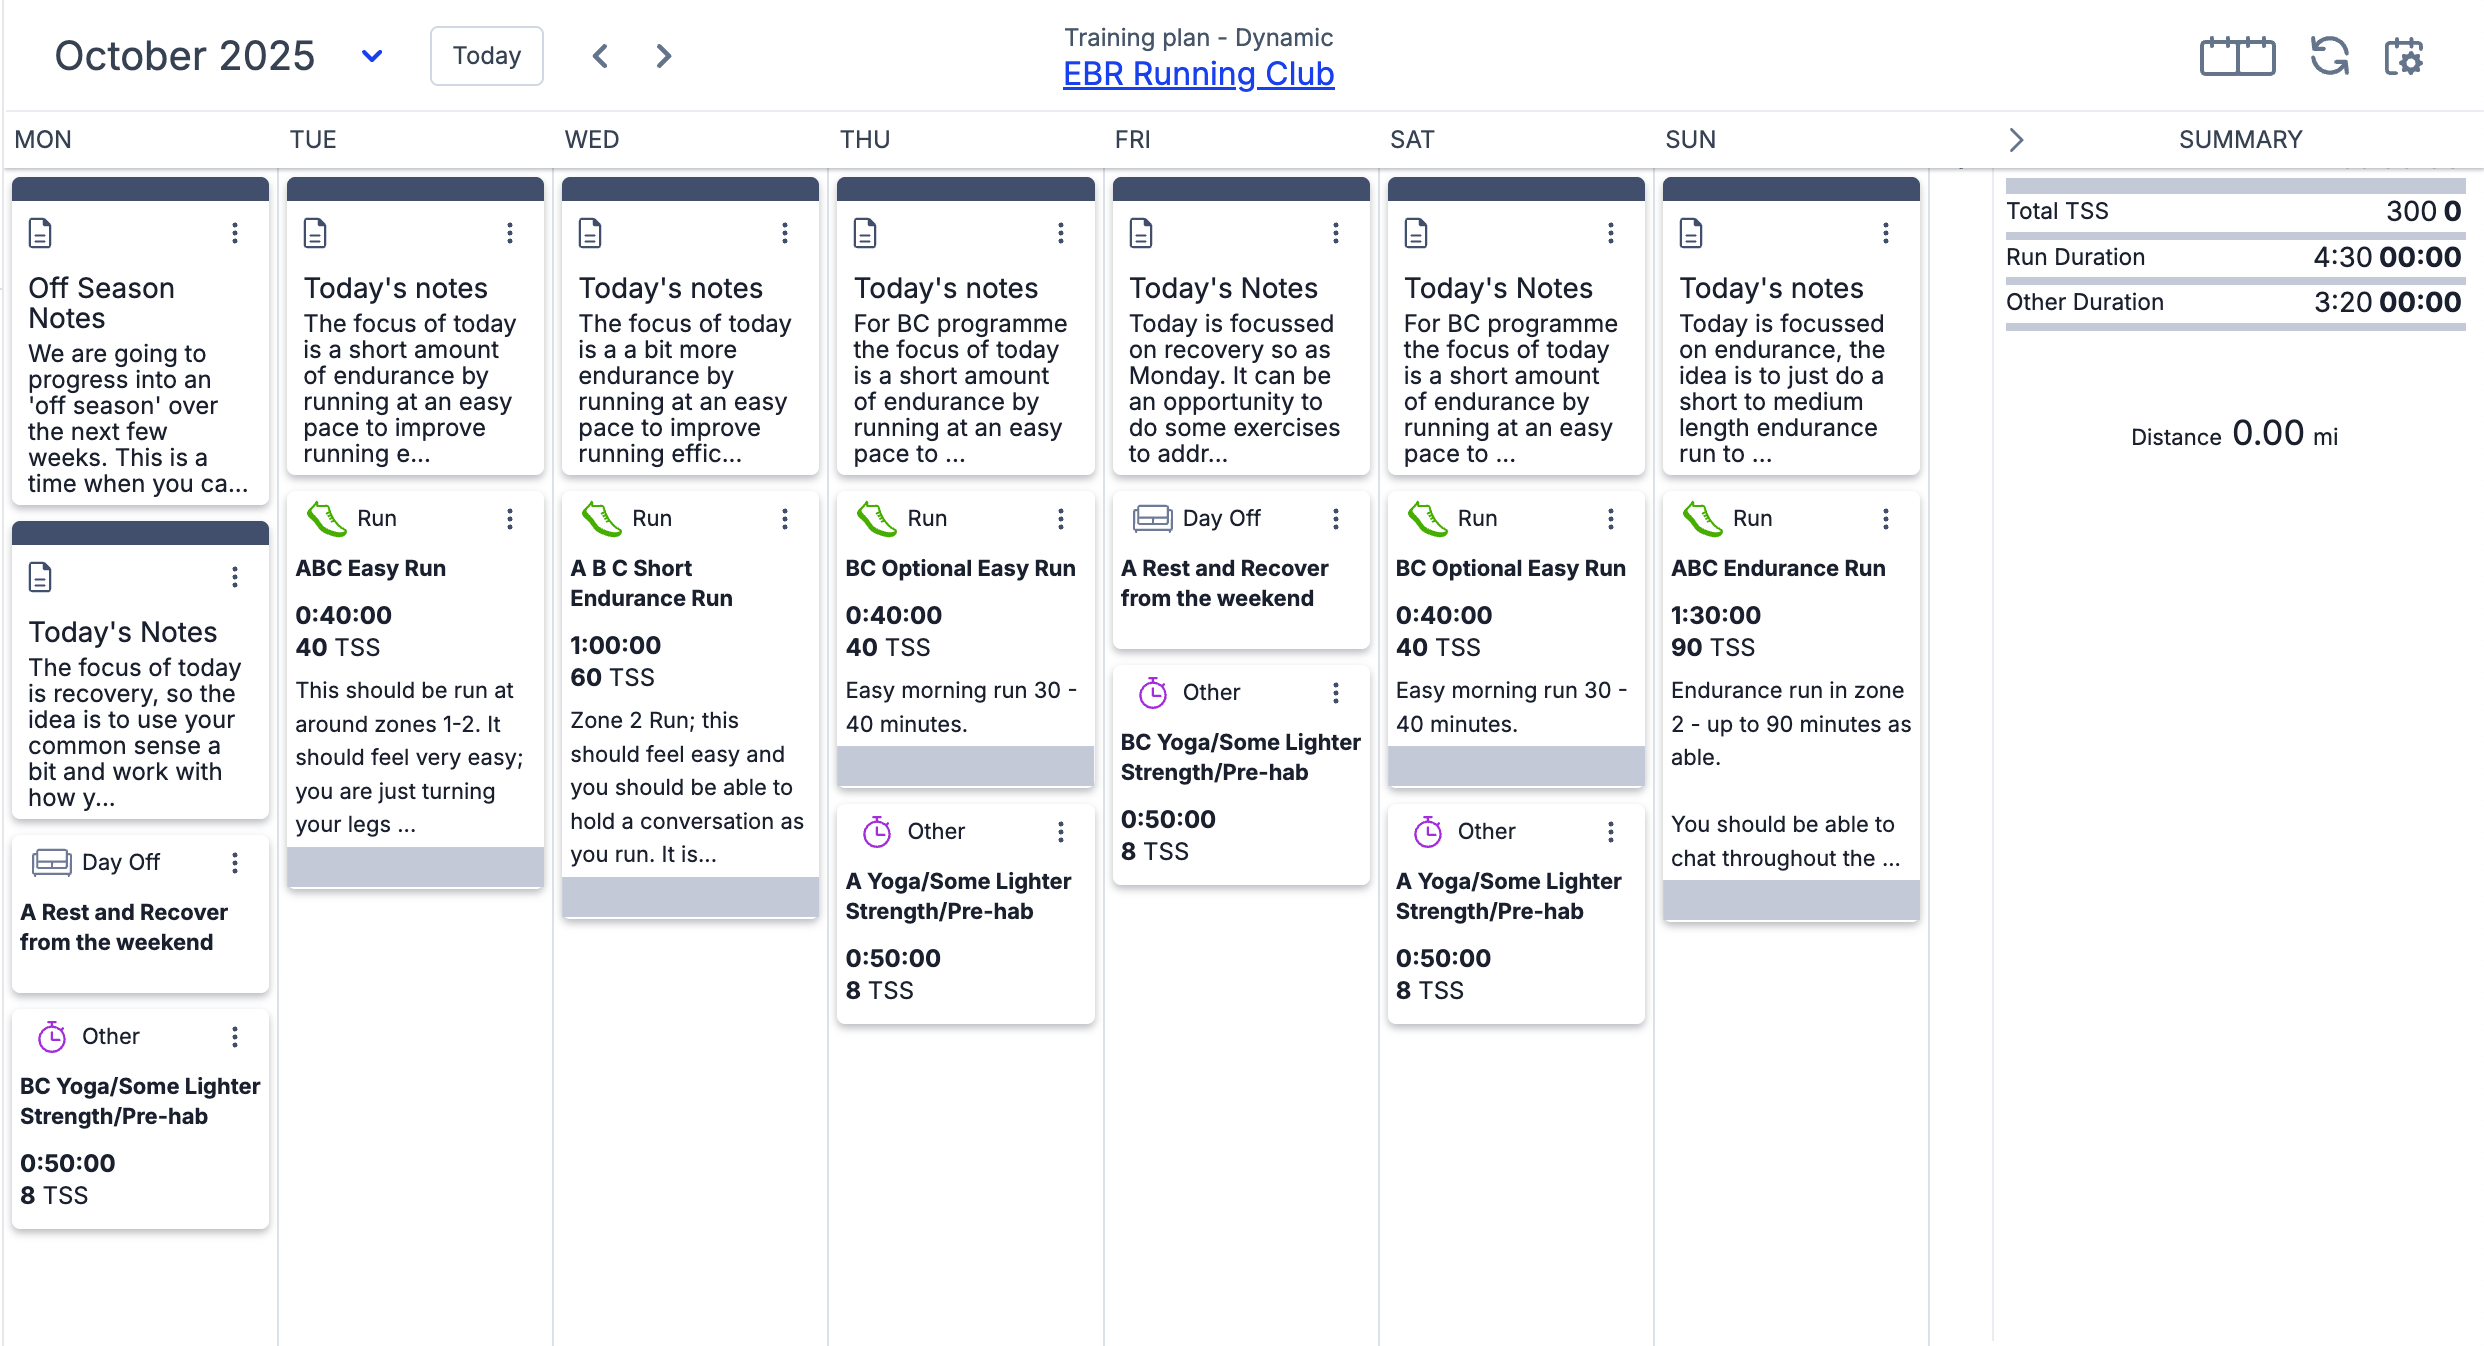Click the note icon on Off Season Notes
The image size is (2484, 1346).
(x=40, y=233)
